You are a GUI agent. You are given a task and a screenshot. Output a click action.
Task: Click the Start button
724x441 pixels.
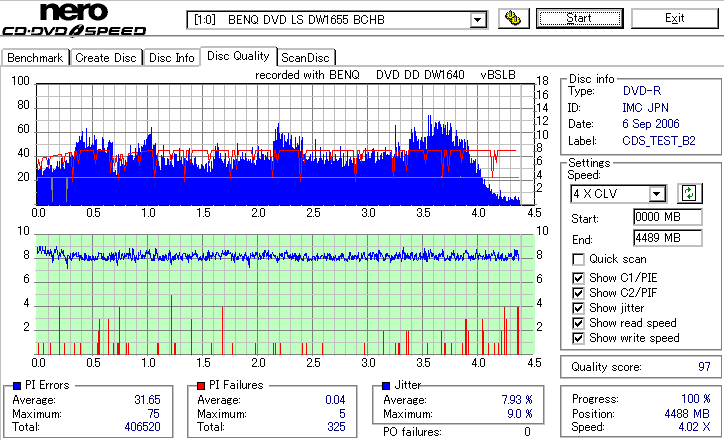coord(579,18)
